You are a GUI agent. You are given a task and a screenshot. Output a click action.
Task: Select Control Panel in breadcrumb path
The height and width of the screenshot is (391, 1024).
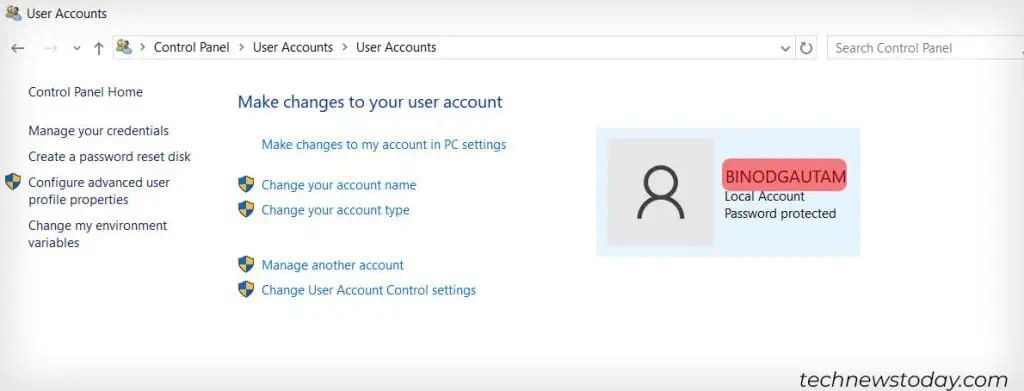(x=191, y=47)
